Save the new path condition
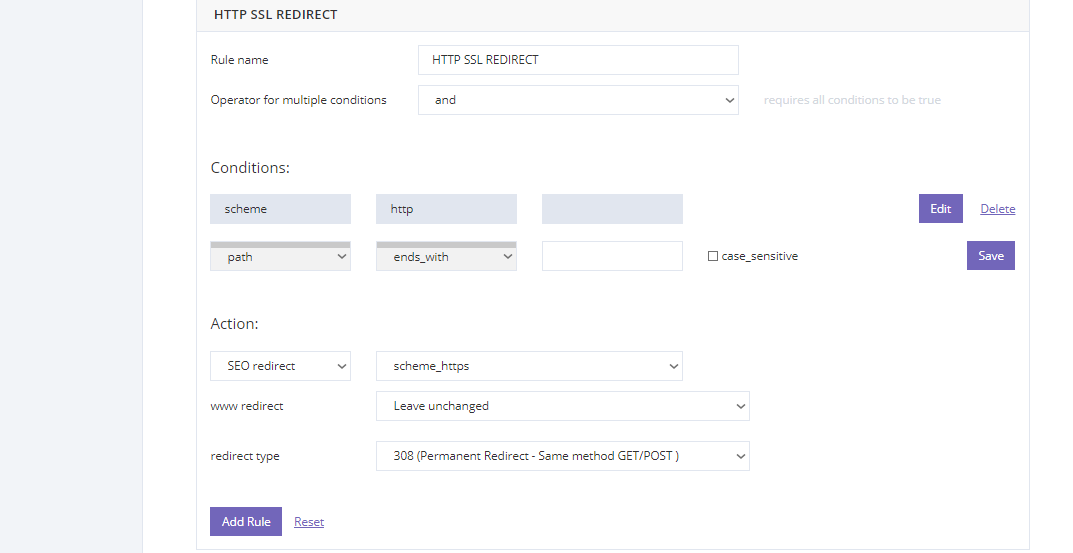The image size is (1073, 553). 990,255
